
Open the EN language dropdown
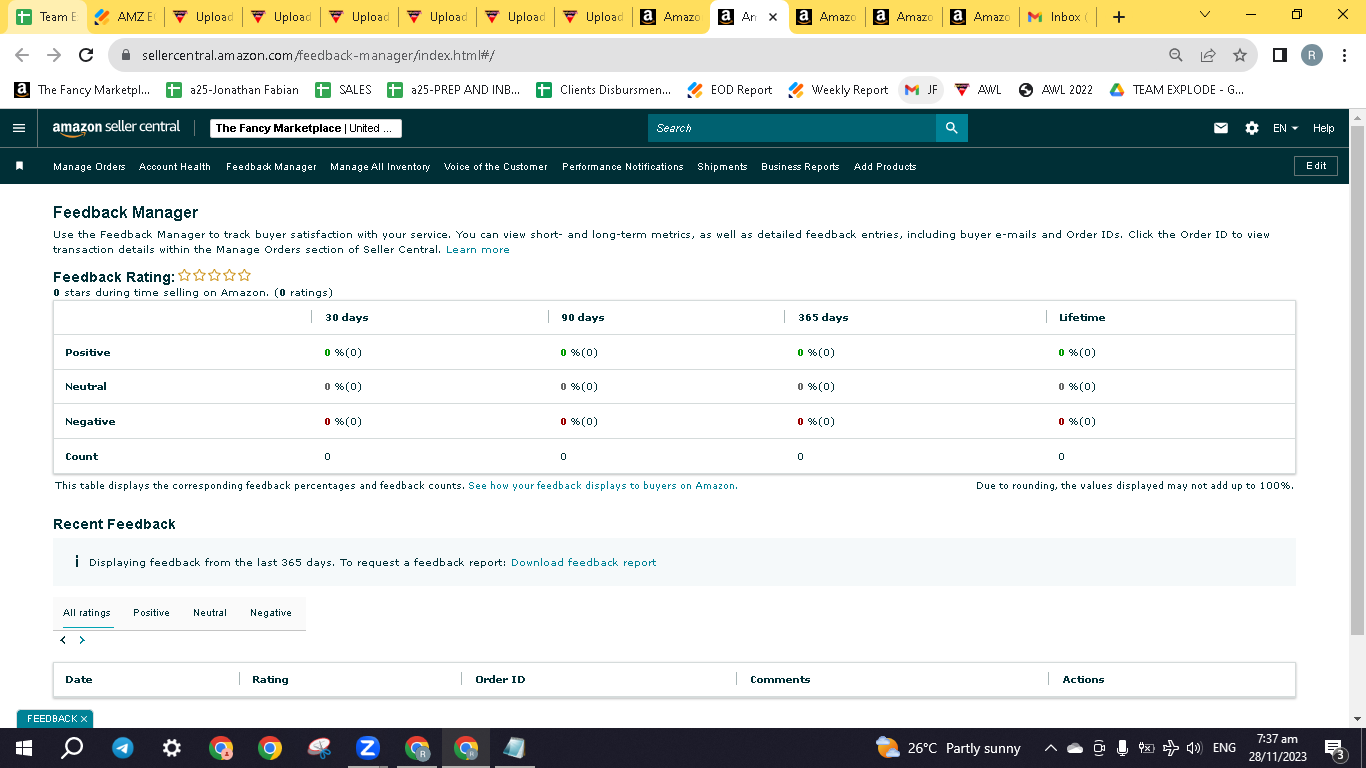pyautogui.click(x=1285, y=128)
